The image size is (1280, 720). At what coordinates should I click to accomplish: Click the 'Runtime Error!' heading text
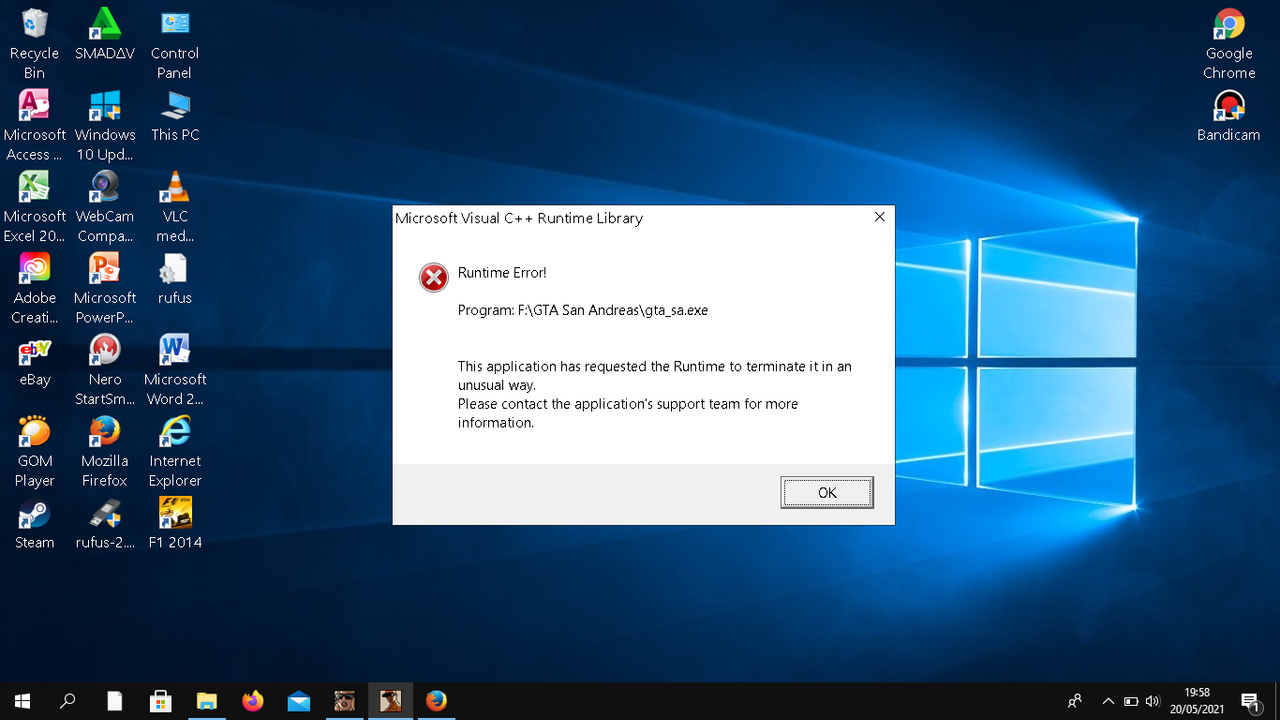coord(502,273)
